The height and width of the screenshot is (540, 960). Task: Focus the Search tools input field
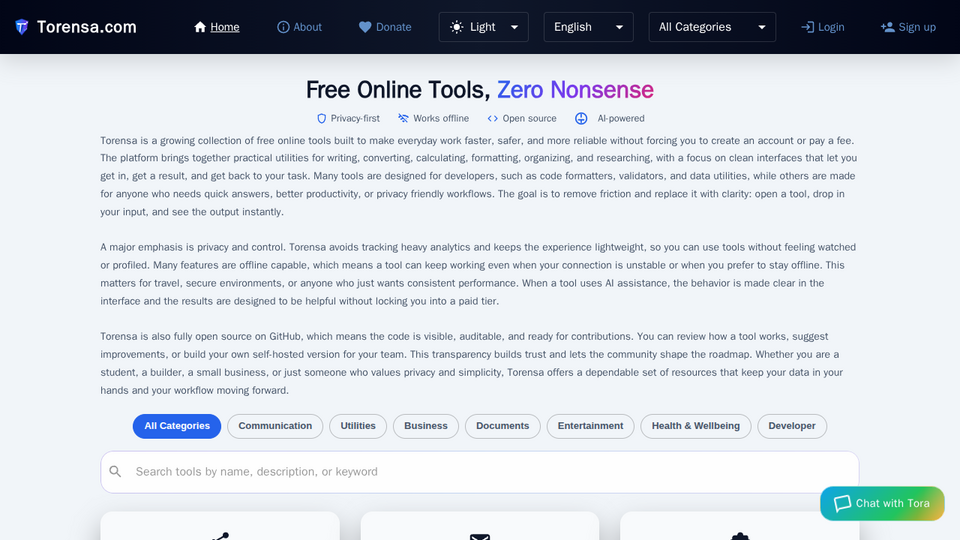pyautogui.click(x=479, y=472)
